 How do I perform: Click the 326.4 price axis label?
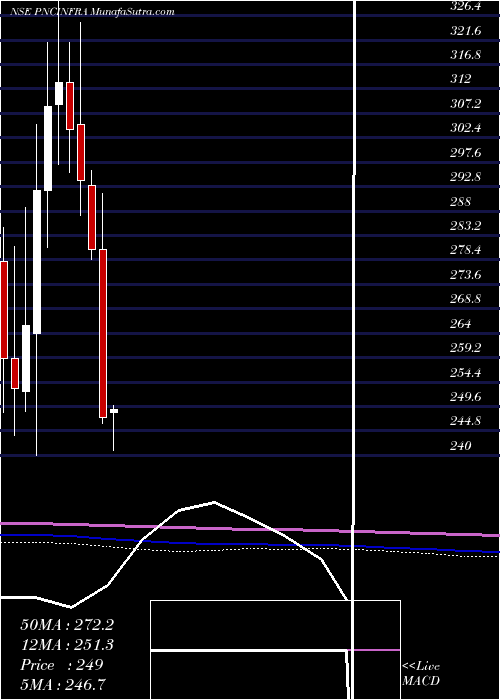[466, 6]
